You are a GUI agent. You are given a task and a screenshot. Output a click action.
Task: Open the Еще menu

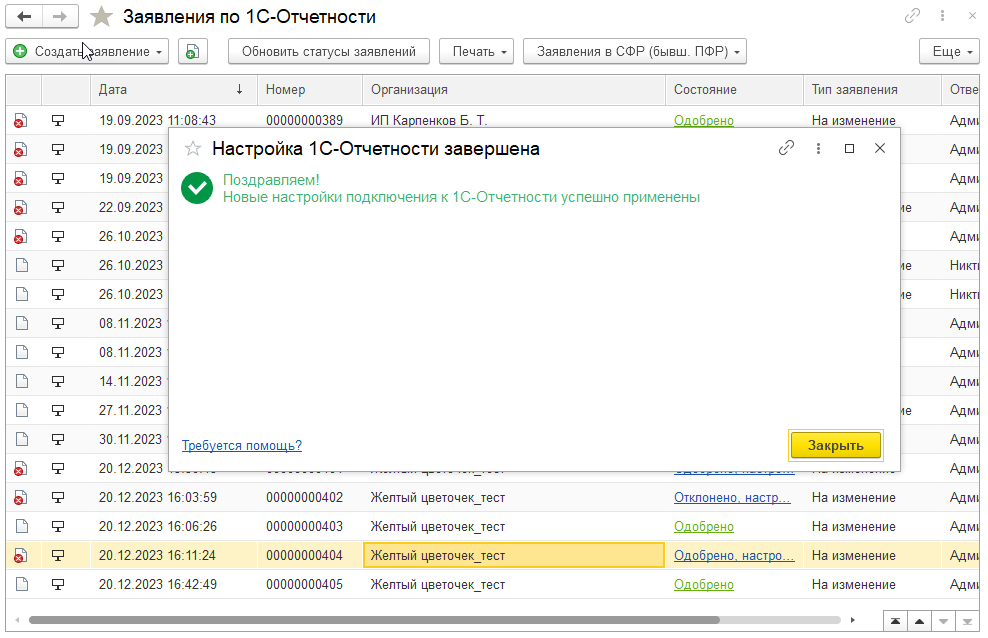point(950,52)
